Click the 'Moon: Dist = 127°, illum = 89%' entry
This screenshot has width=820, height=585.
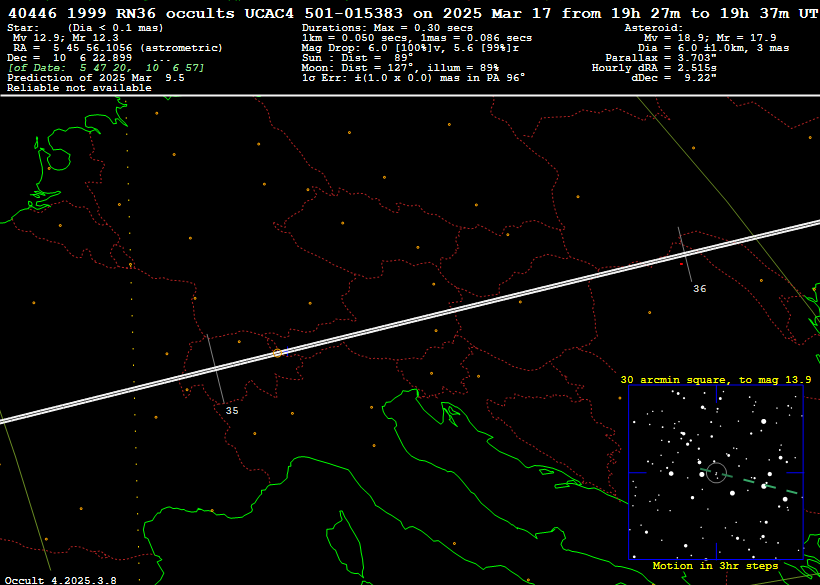(x=400, y=67)
